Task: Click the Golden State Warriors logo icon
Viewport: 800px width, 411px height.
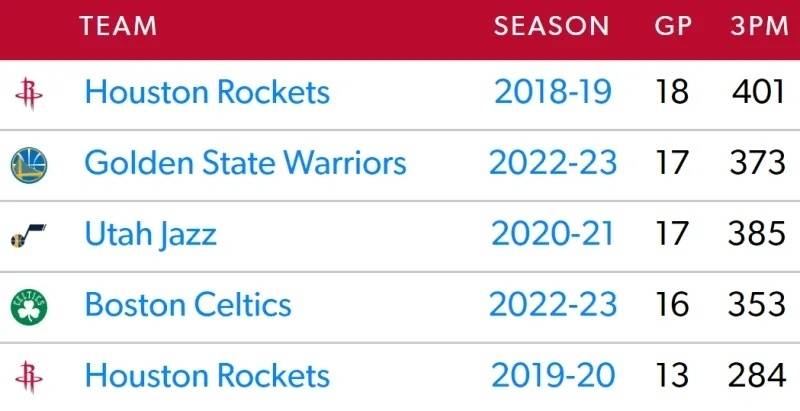Action: [x=29, y=165]
